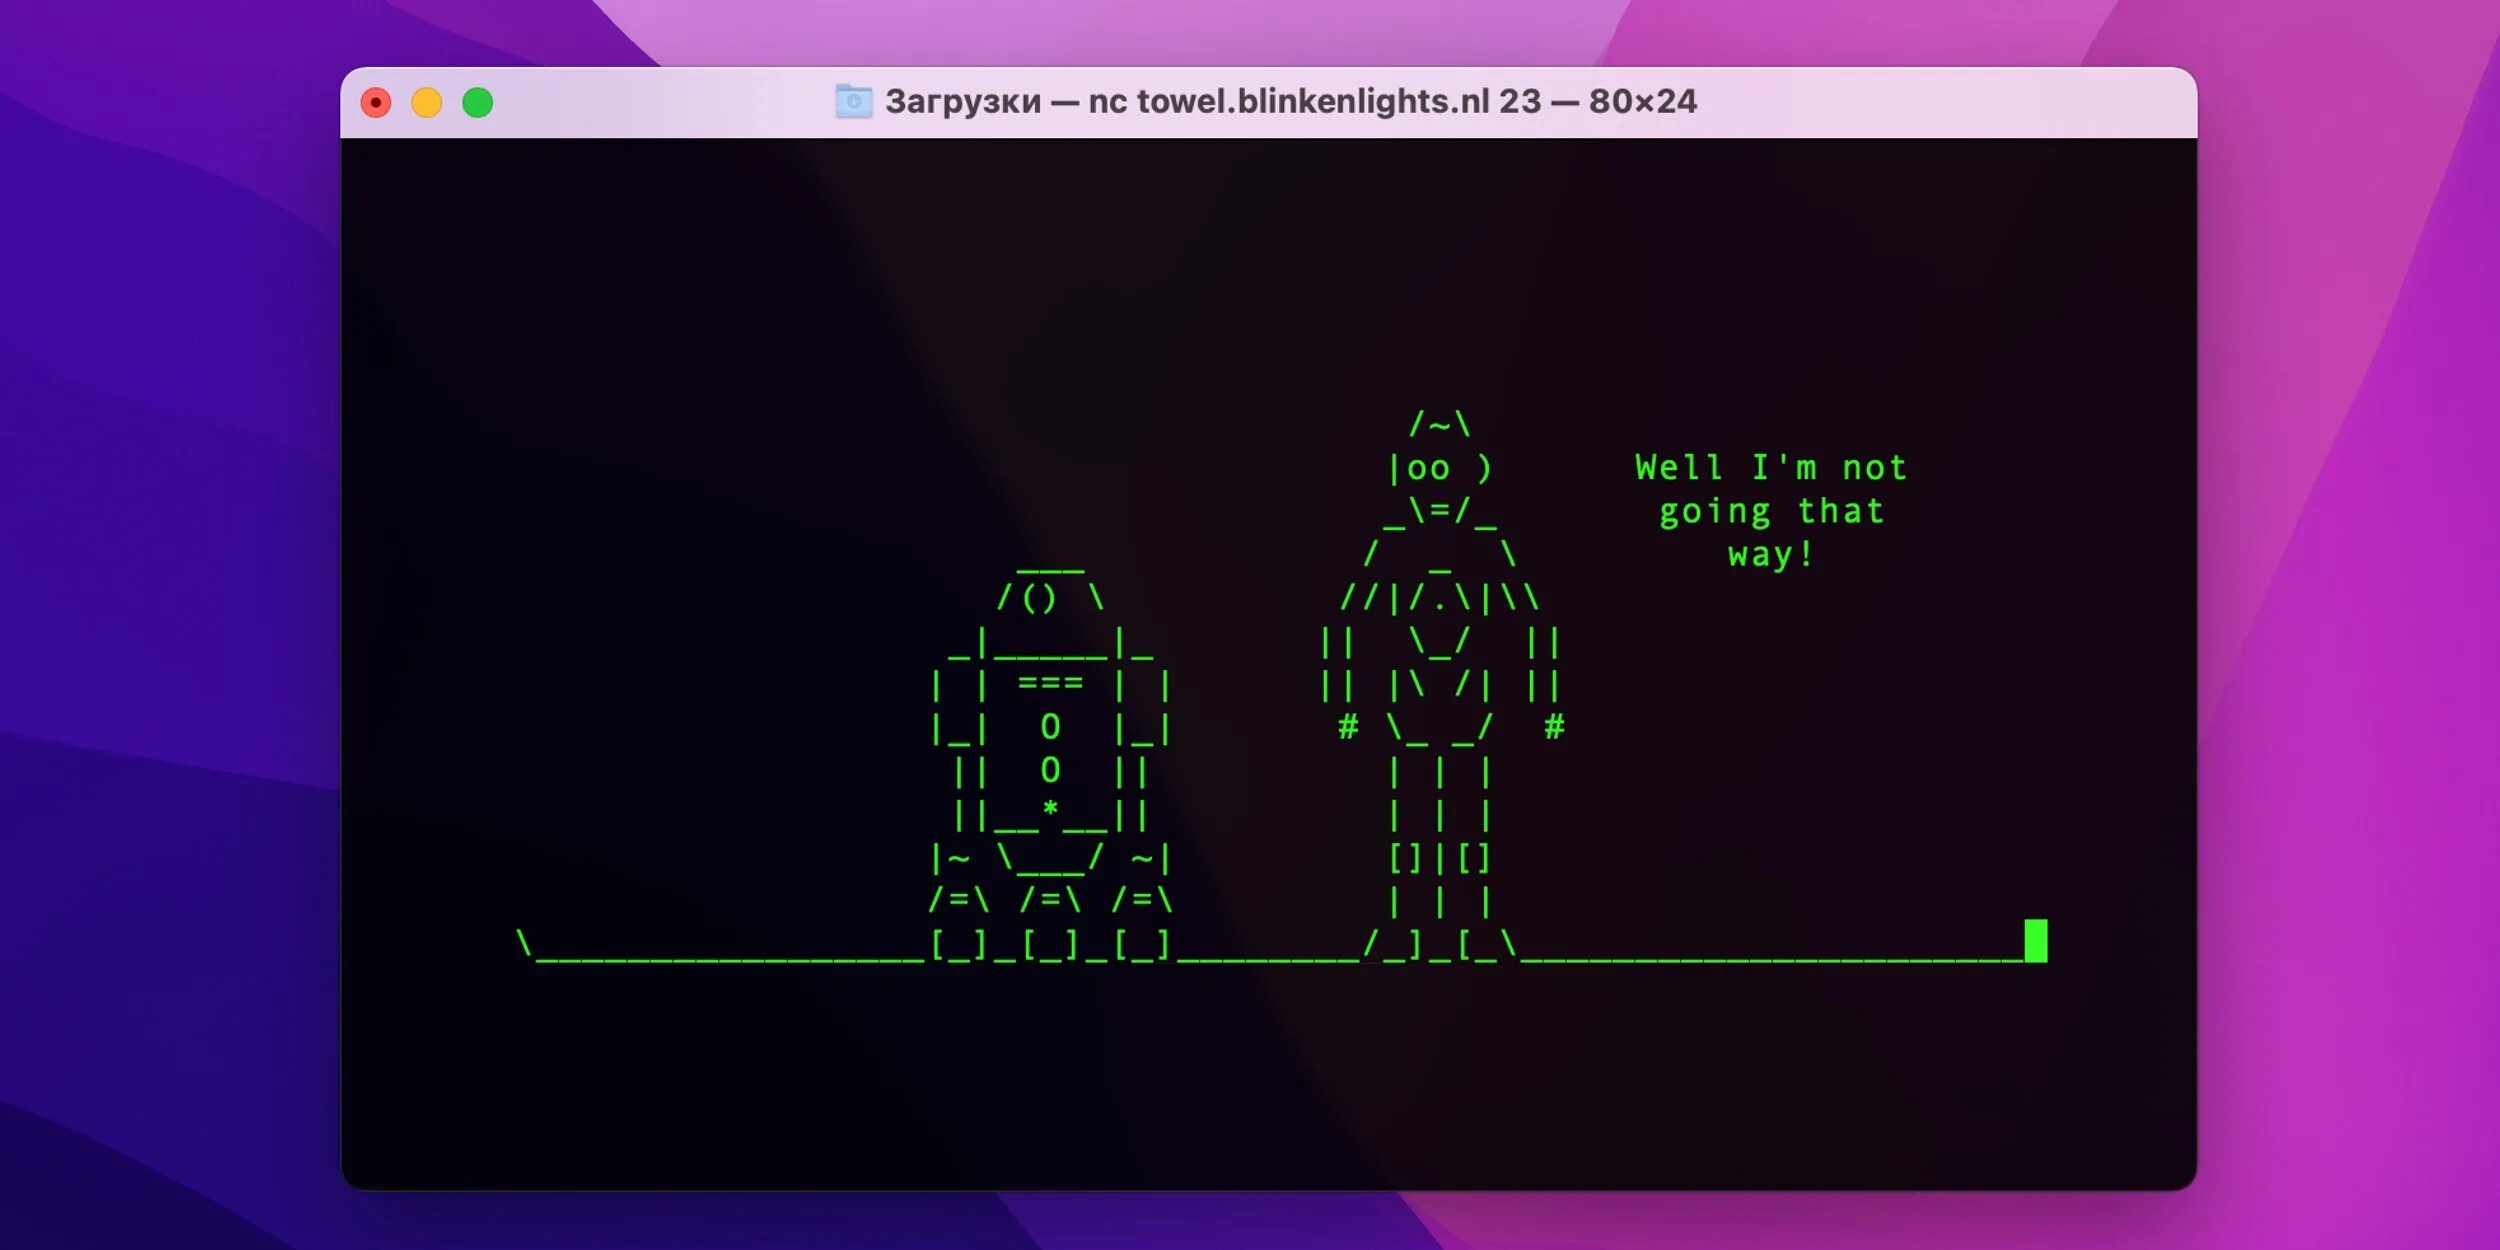Click the text 'way!'
The width and height of the screenshot is (2500, 1250).
coord(1772,555)
